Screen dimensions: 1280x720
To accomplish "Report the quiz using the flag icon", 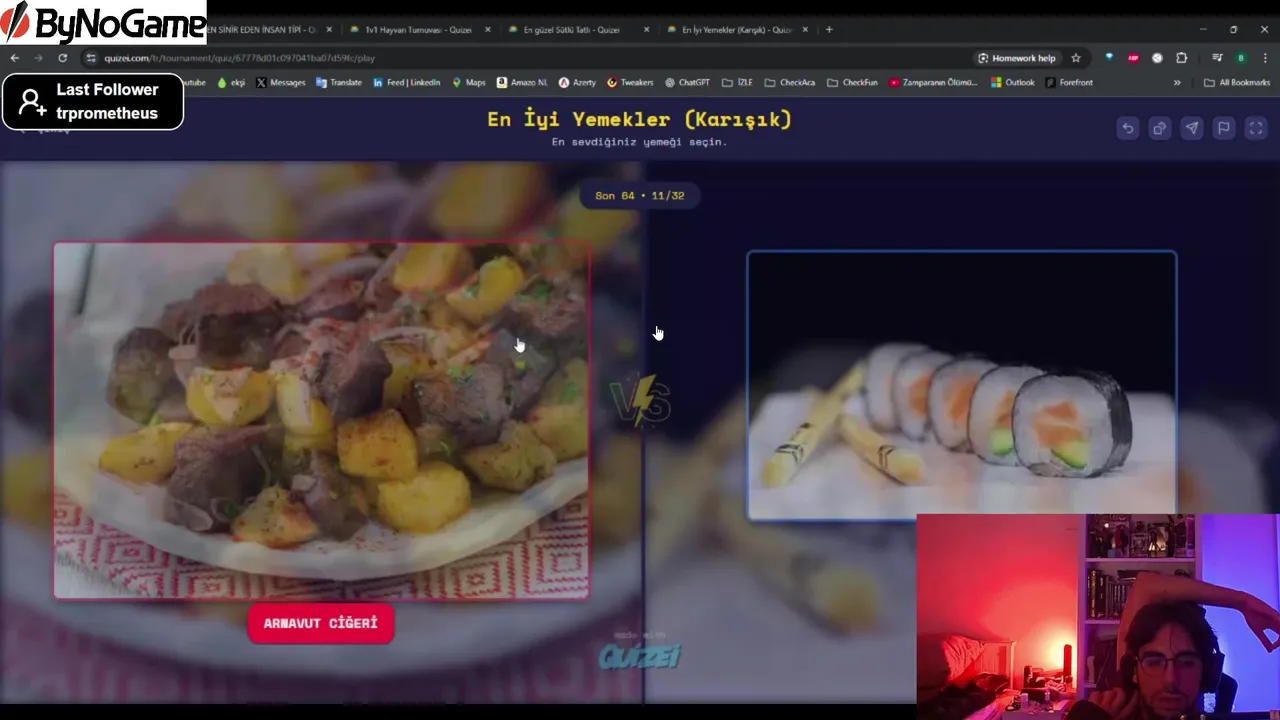I will point(1223,128).
